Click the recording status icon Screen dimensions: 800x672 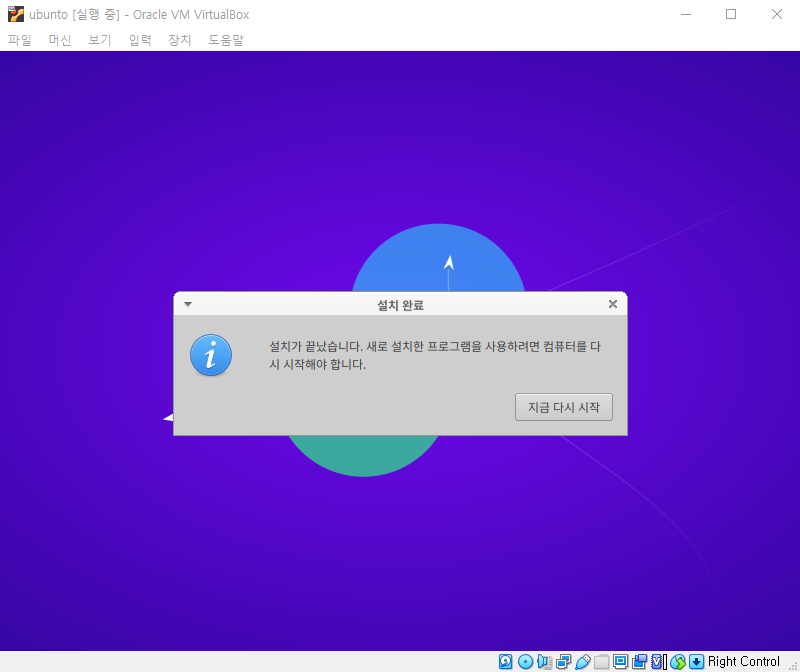coord(639,662)
